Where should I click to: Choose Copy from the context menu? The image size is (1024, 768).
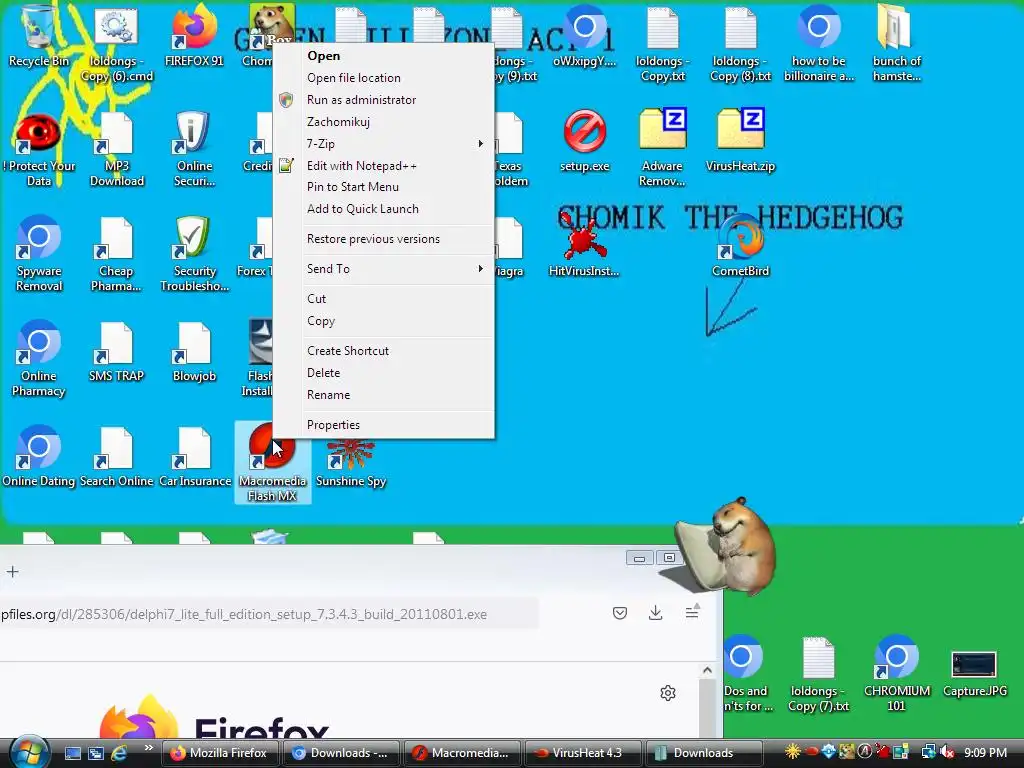click(x=384, y=321)
